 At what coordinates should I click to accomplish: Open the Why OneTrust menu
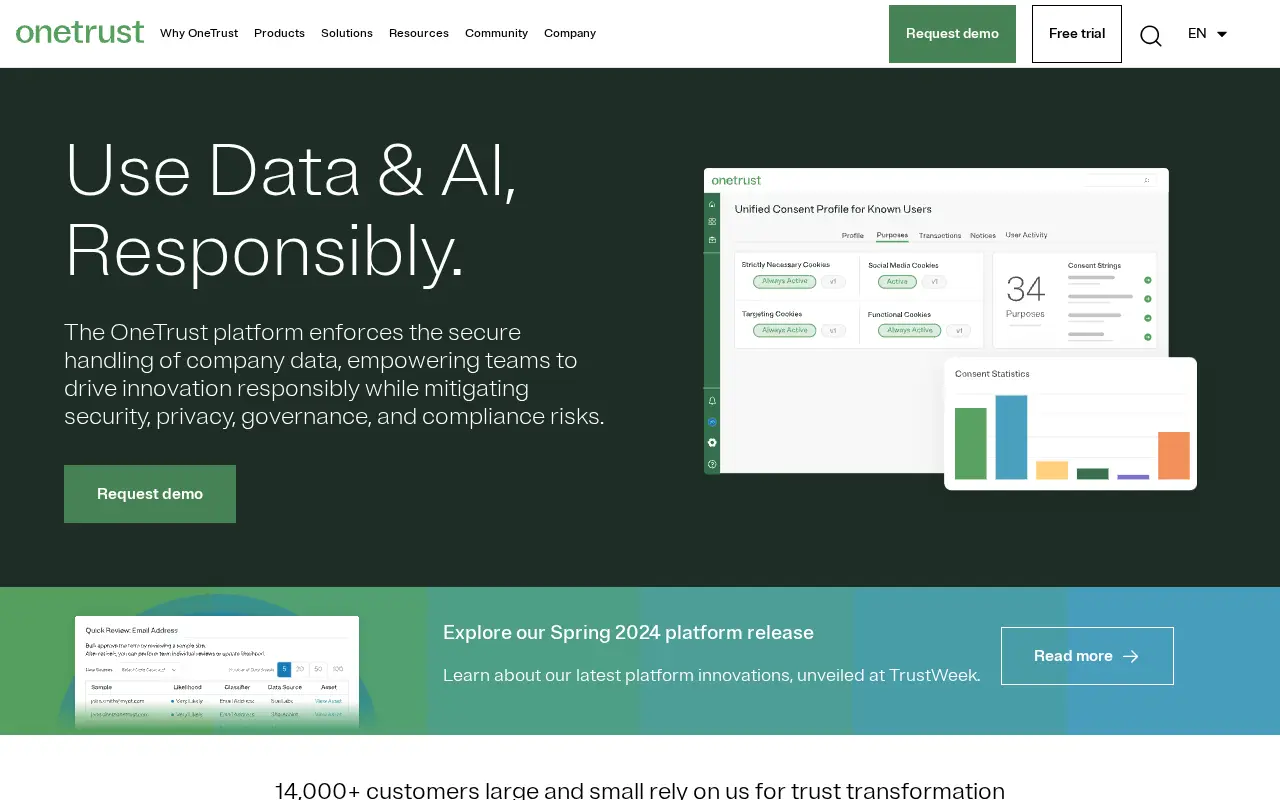199,33
